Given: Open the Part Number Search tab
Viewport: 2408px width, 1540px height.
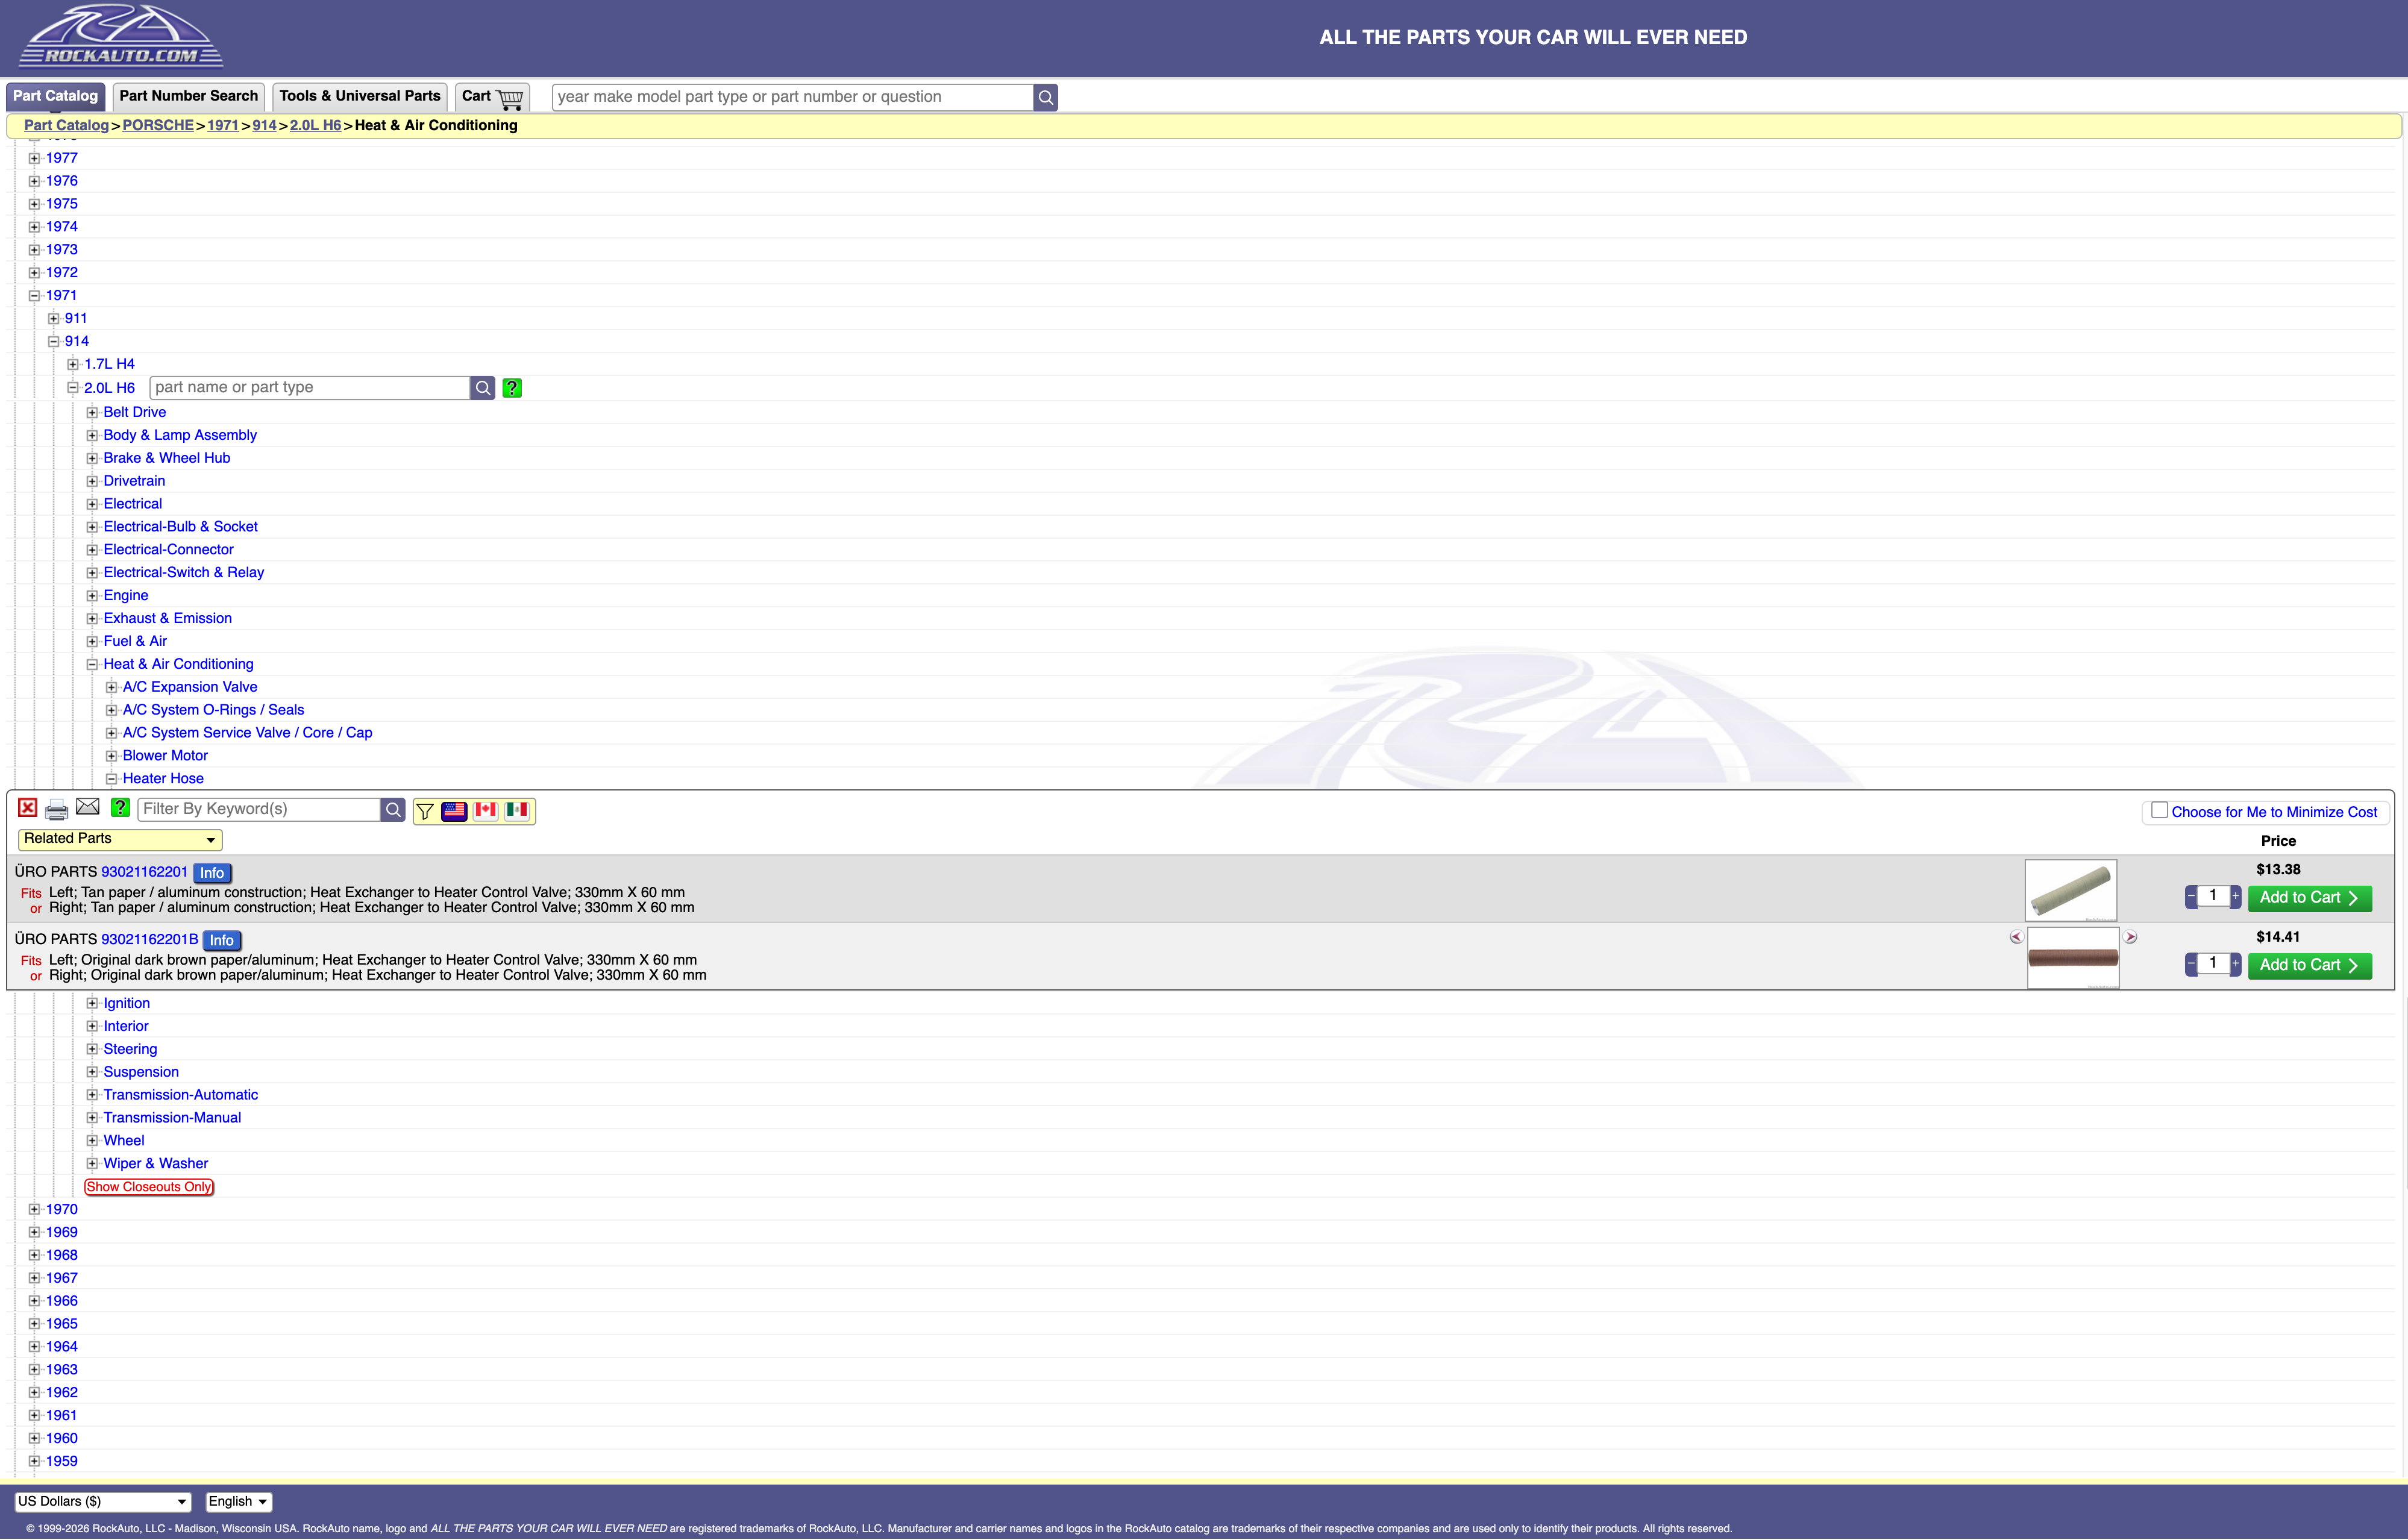Looking at the screenshot, I should click(x=188, y=96).
